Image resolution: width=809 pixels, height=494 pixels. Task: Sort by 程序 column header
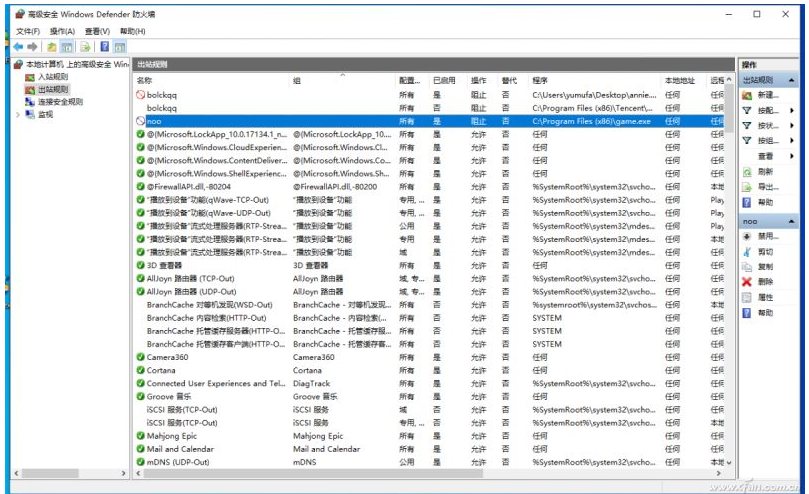pos(594,81)
